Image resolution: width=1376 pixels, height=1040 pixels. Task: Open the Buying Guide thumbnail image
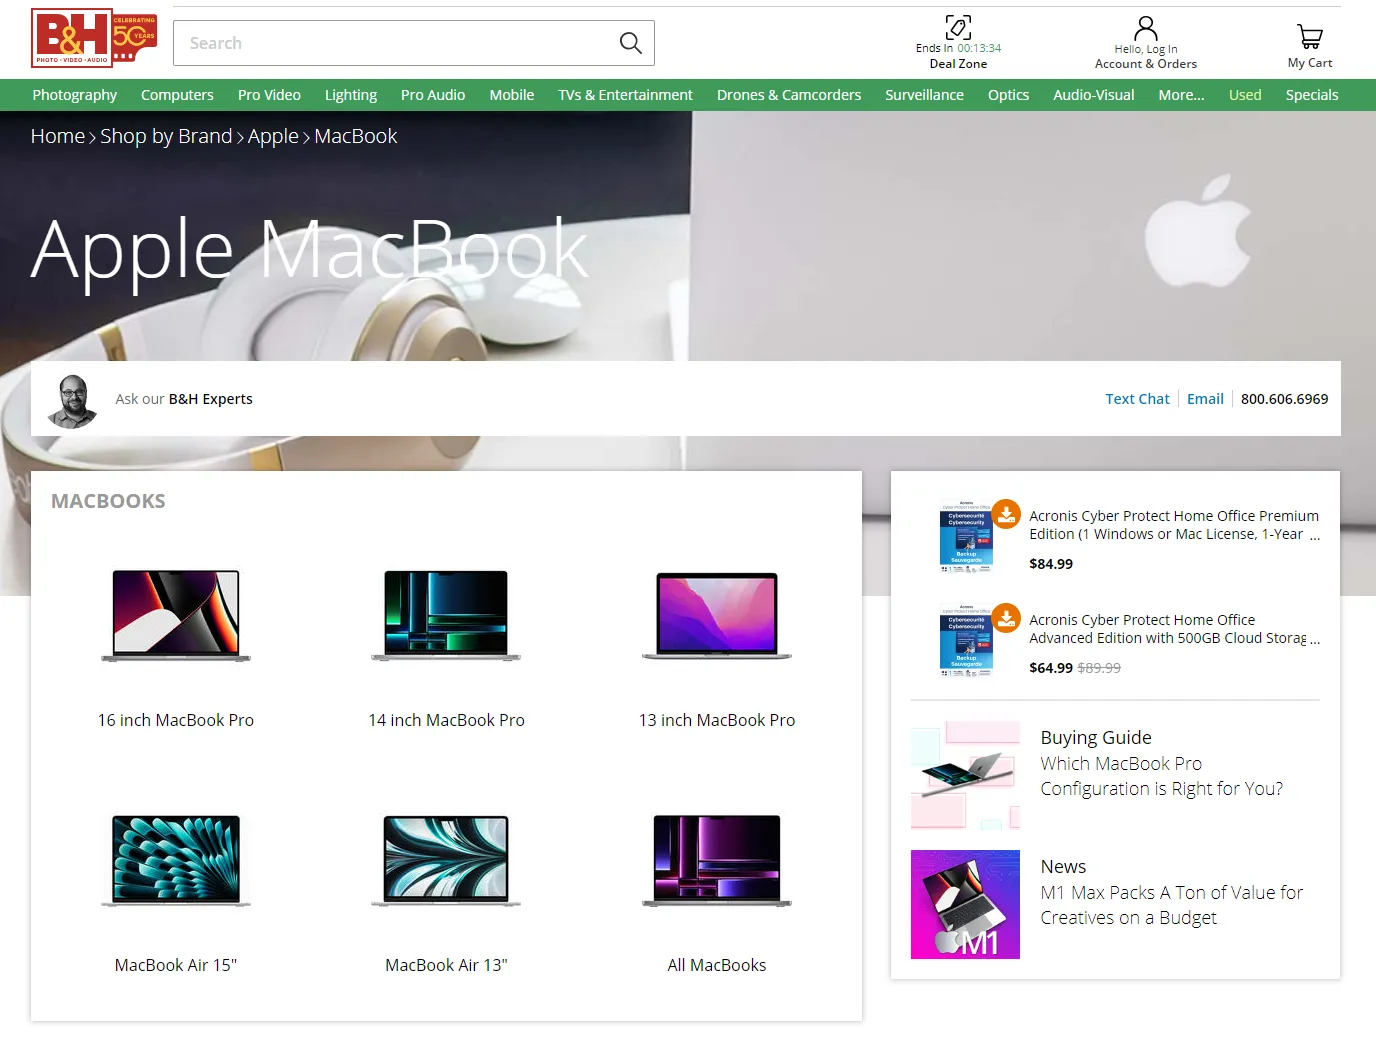tap(965, 775)
